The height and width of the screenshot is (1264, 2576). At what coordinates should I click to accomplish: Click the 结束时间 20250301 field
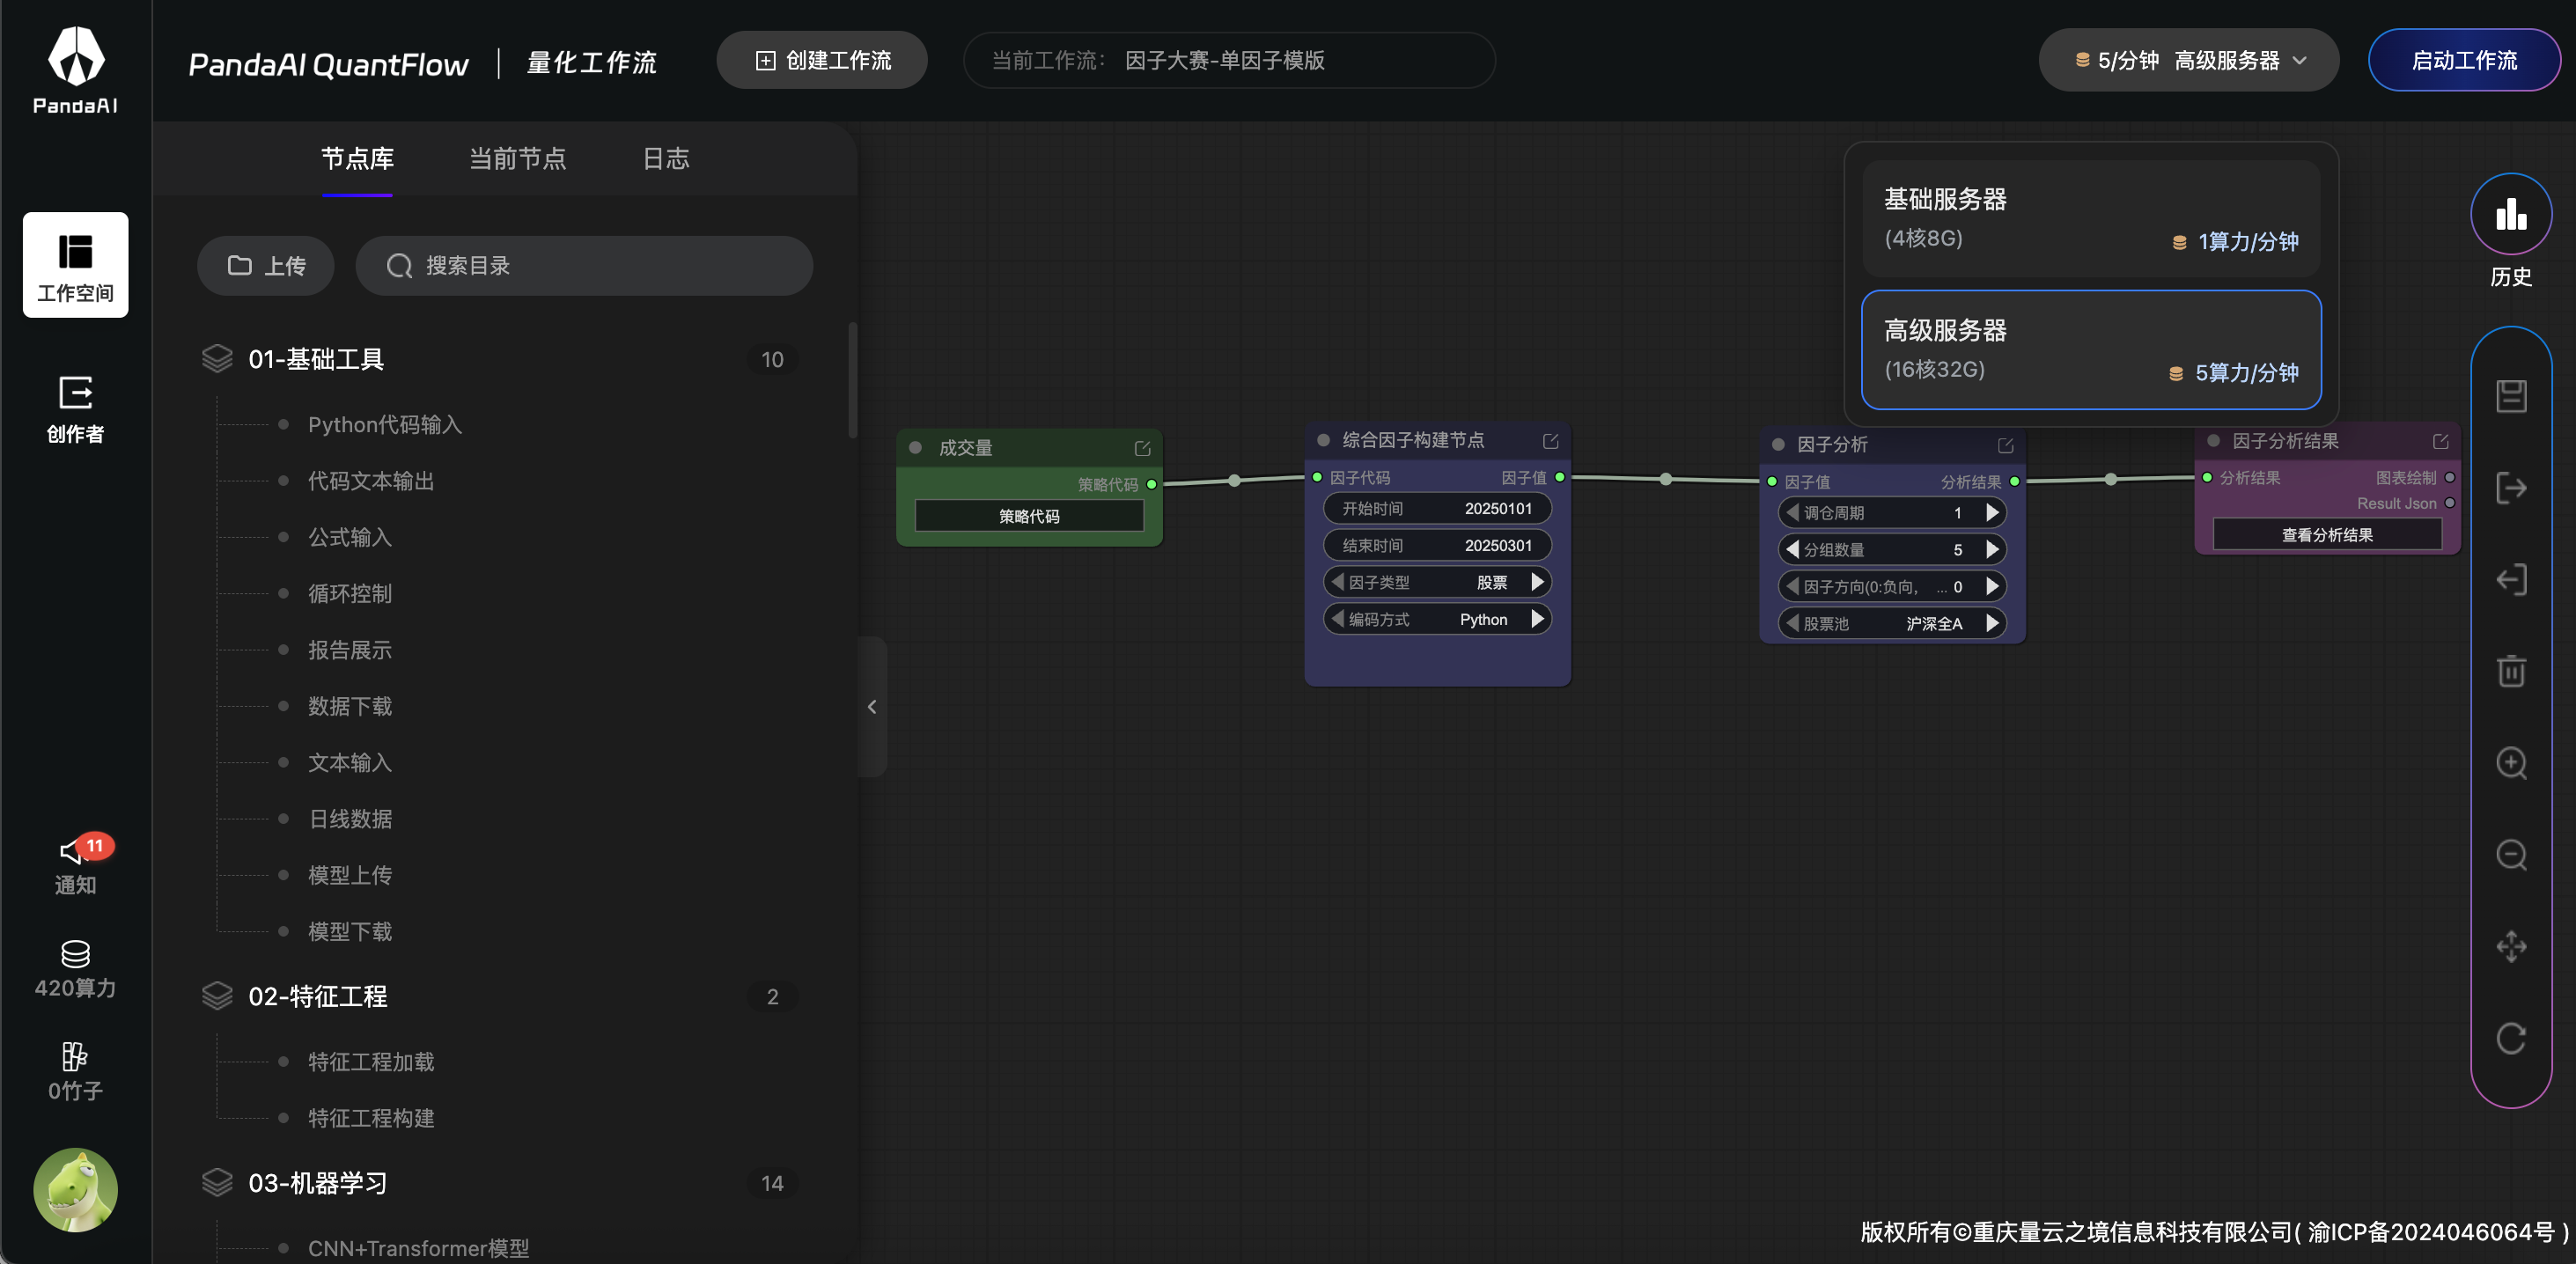(1437, 545)
